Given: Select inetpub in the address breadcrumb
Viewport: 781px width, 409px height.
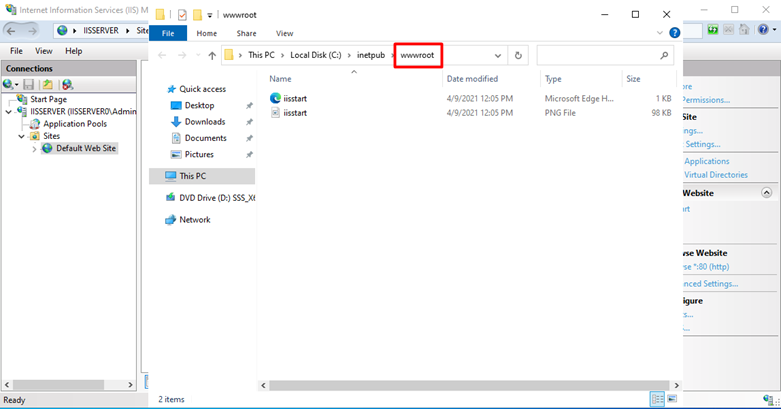Looking at the screenshot, I should [371, 55].
